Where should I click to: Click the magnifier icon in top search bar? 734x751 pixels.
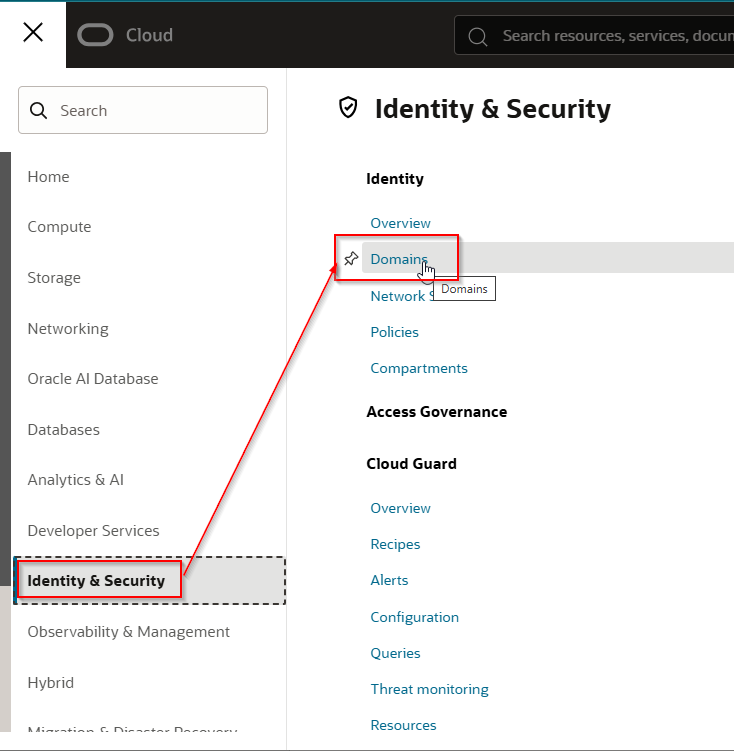[x=478, y=36]
